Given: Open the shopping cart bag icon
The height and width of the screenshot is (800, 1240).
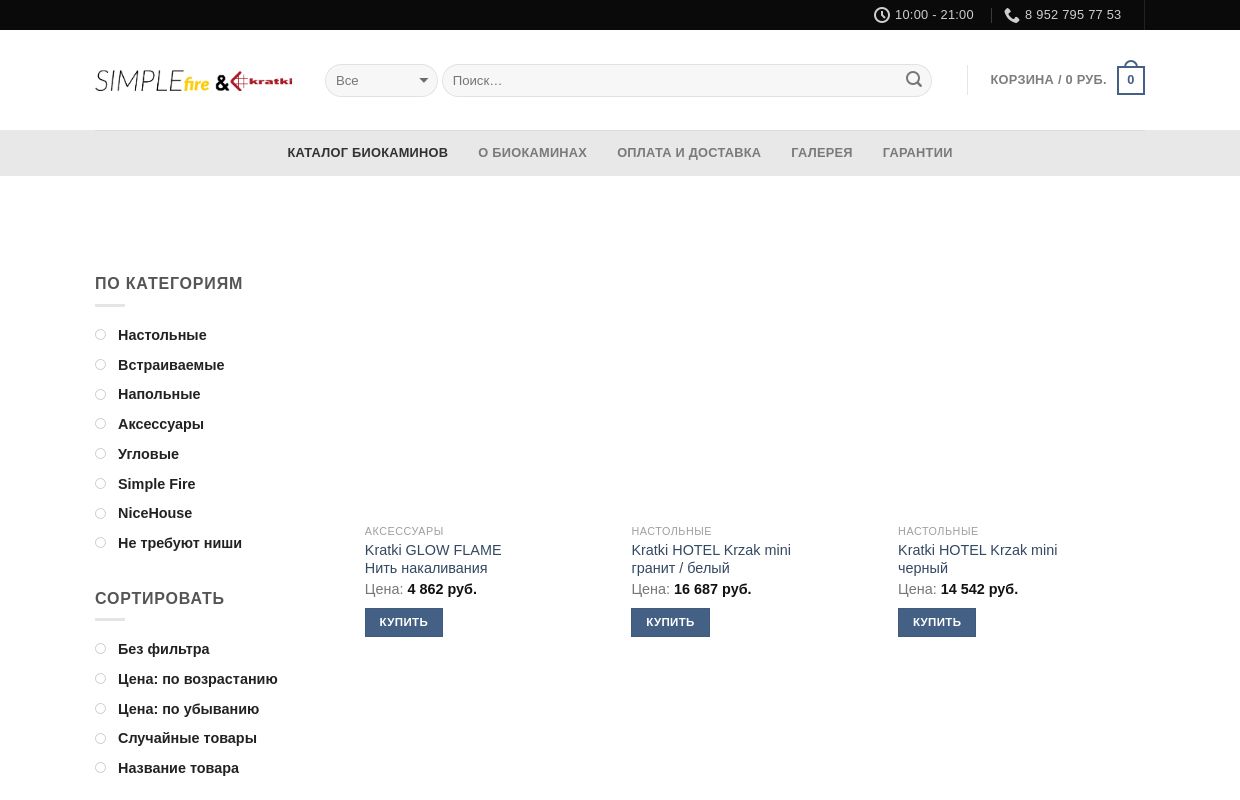Looking at the screenshot, I should 1131,79.
